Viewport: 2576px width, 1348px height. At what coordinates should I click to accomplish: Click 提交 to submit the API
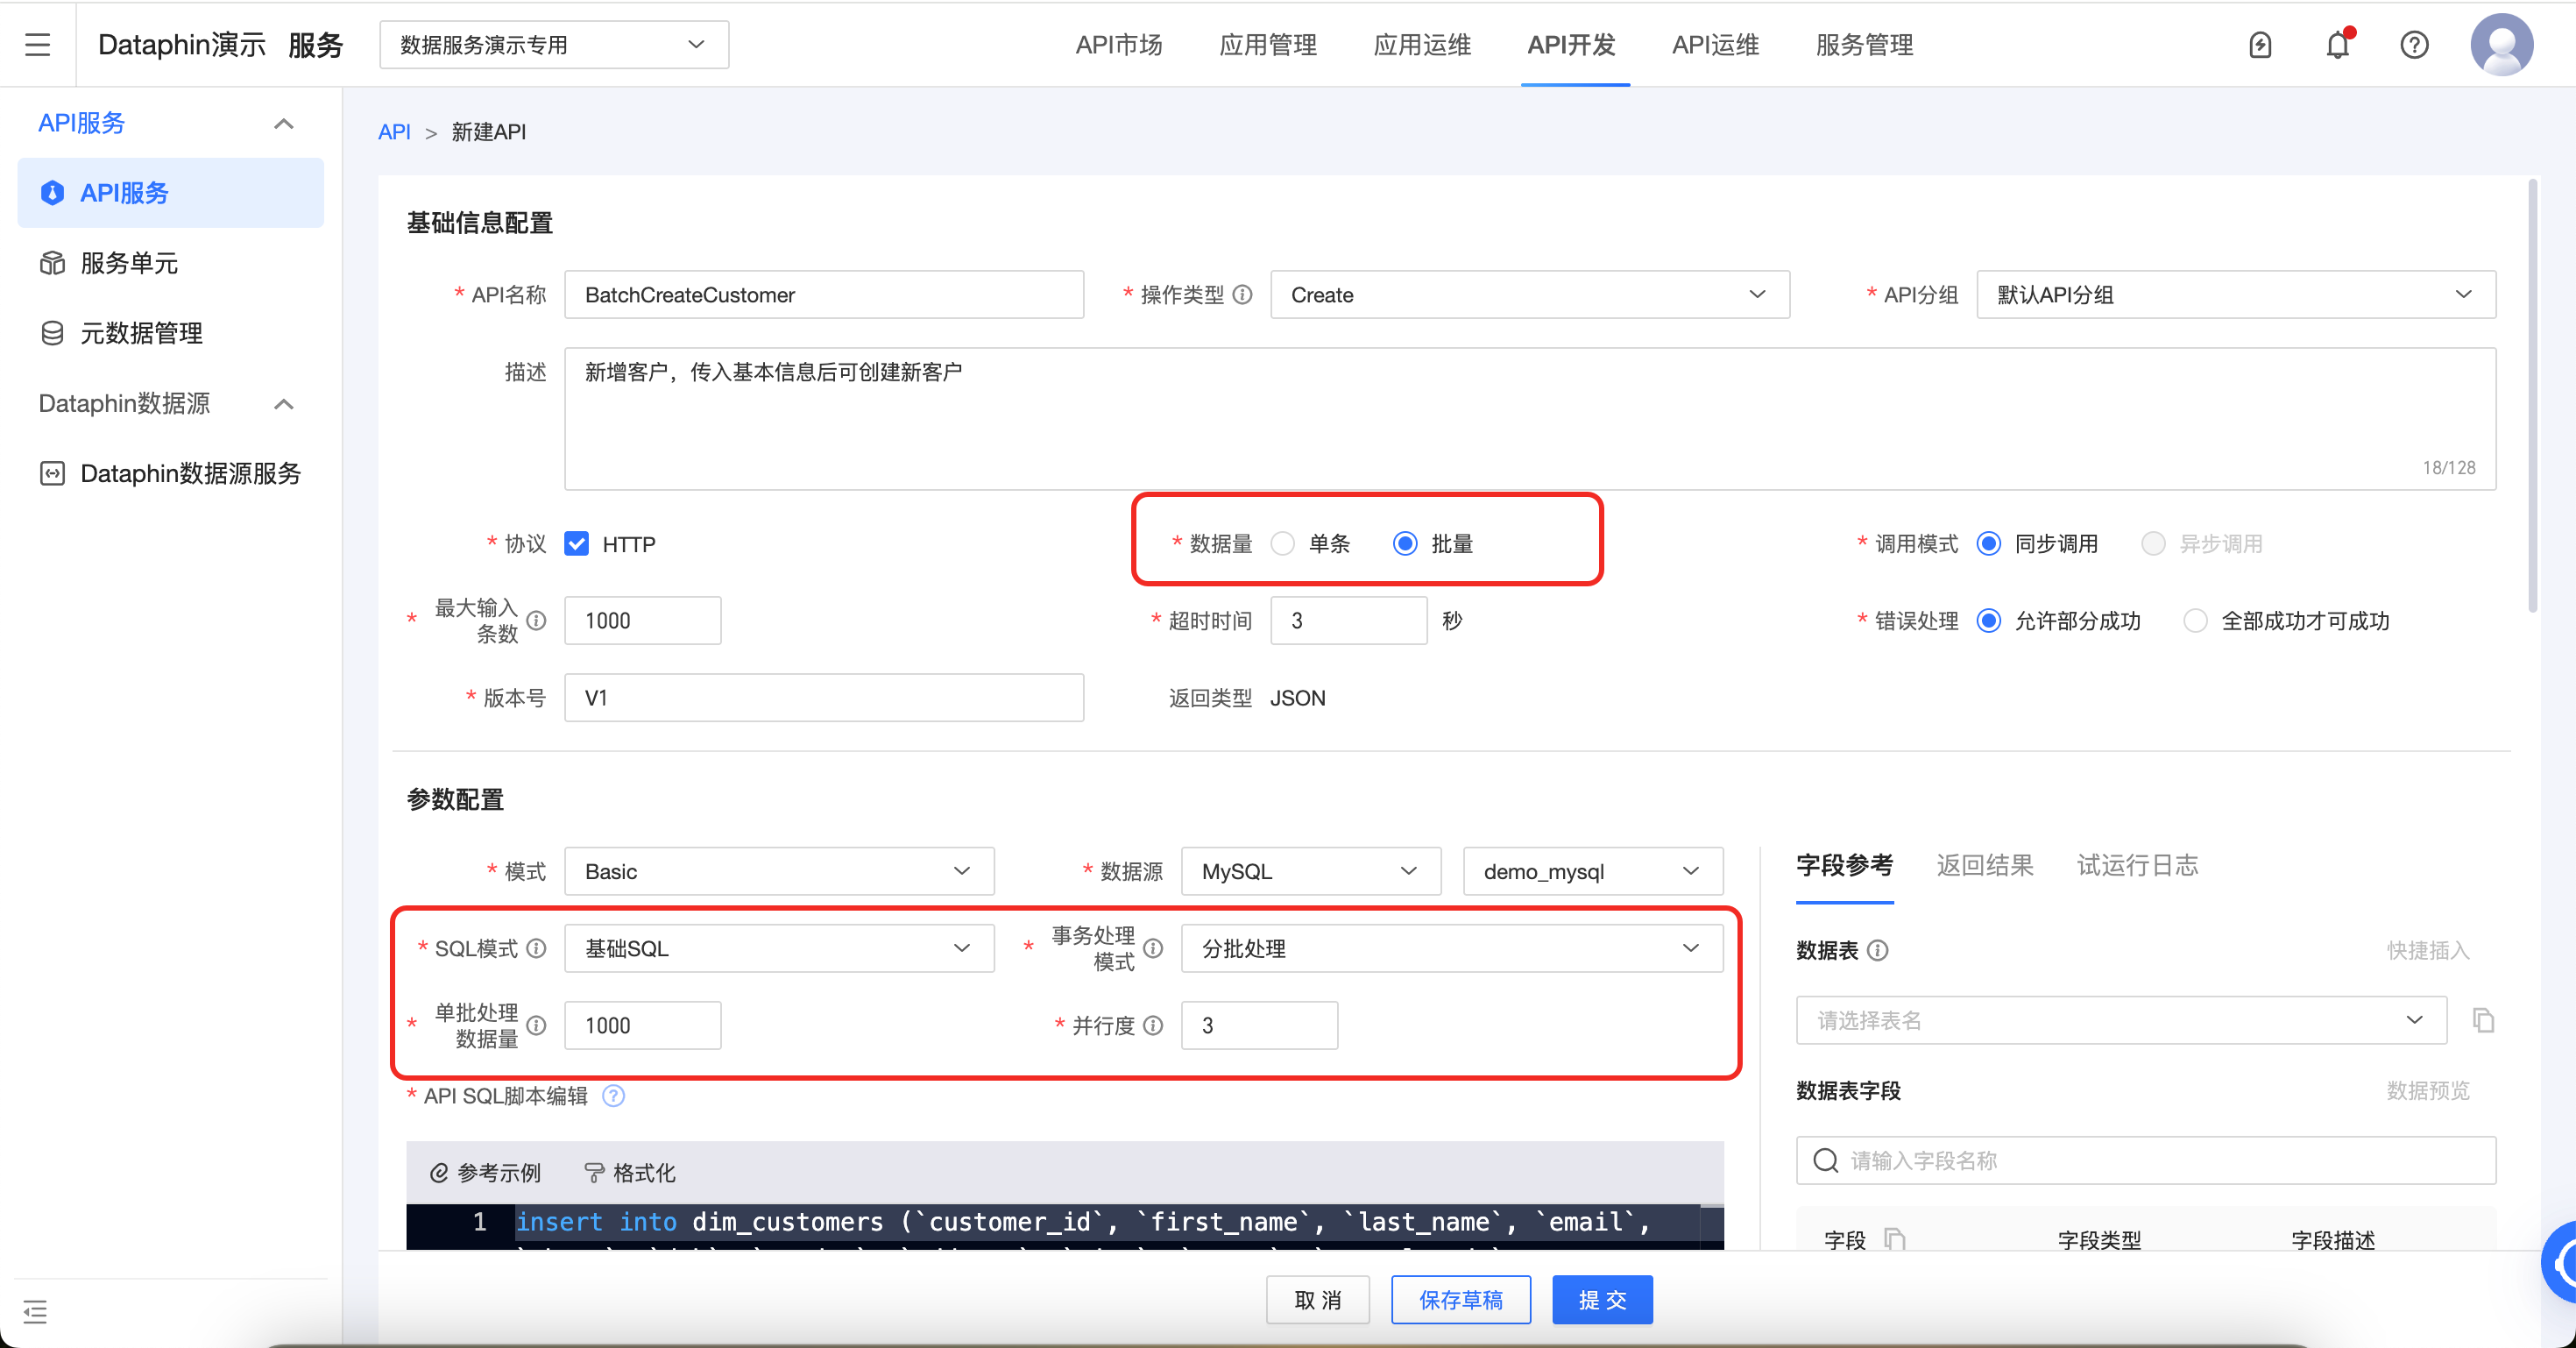(1602, 1299)
